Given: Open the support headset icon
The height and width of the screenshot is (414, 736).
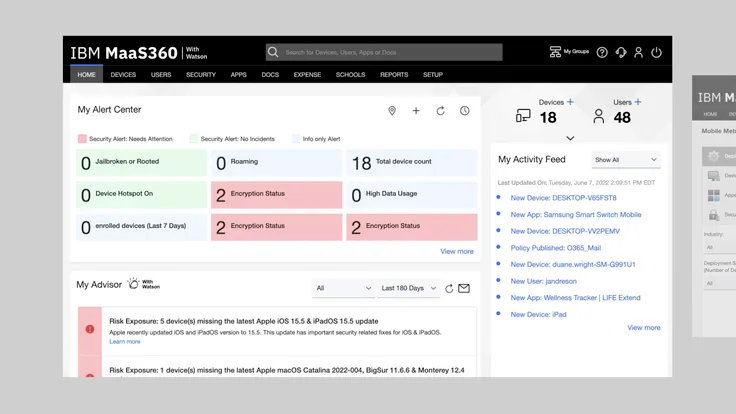Looking at the screenshot, I should coord(621,52).
